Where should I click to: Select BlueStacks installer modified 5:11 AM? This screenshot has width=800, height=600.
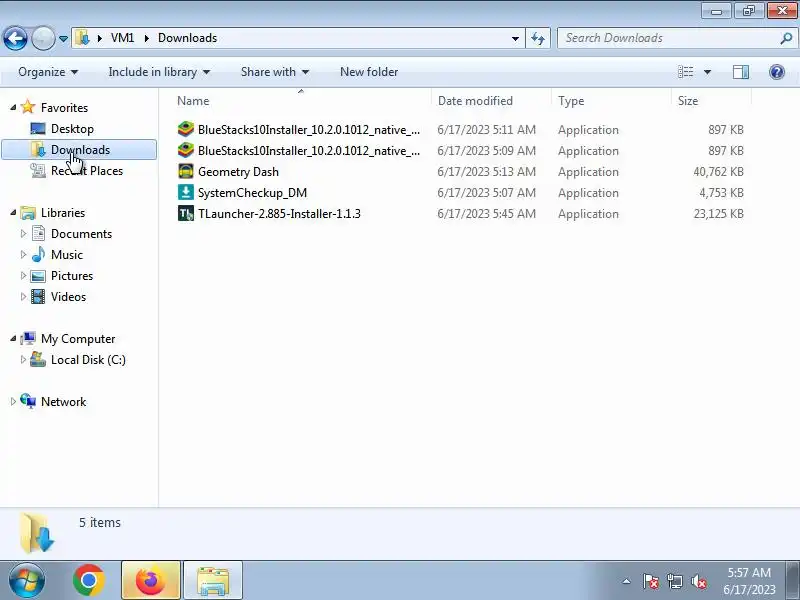click(309, 130)
